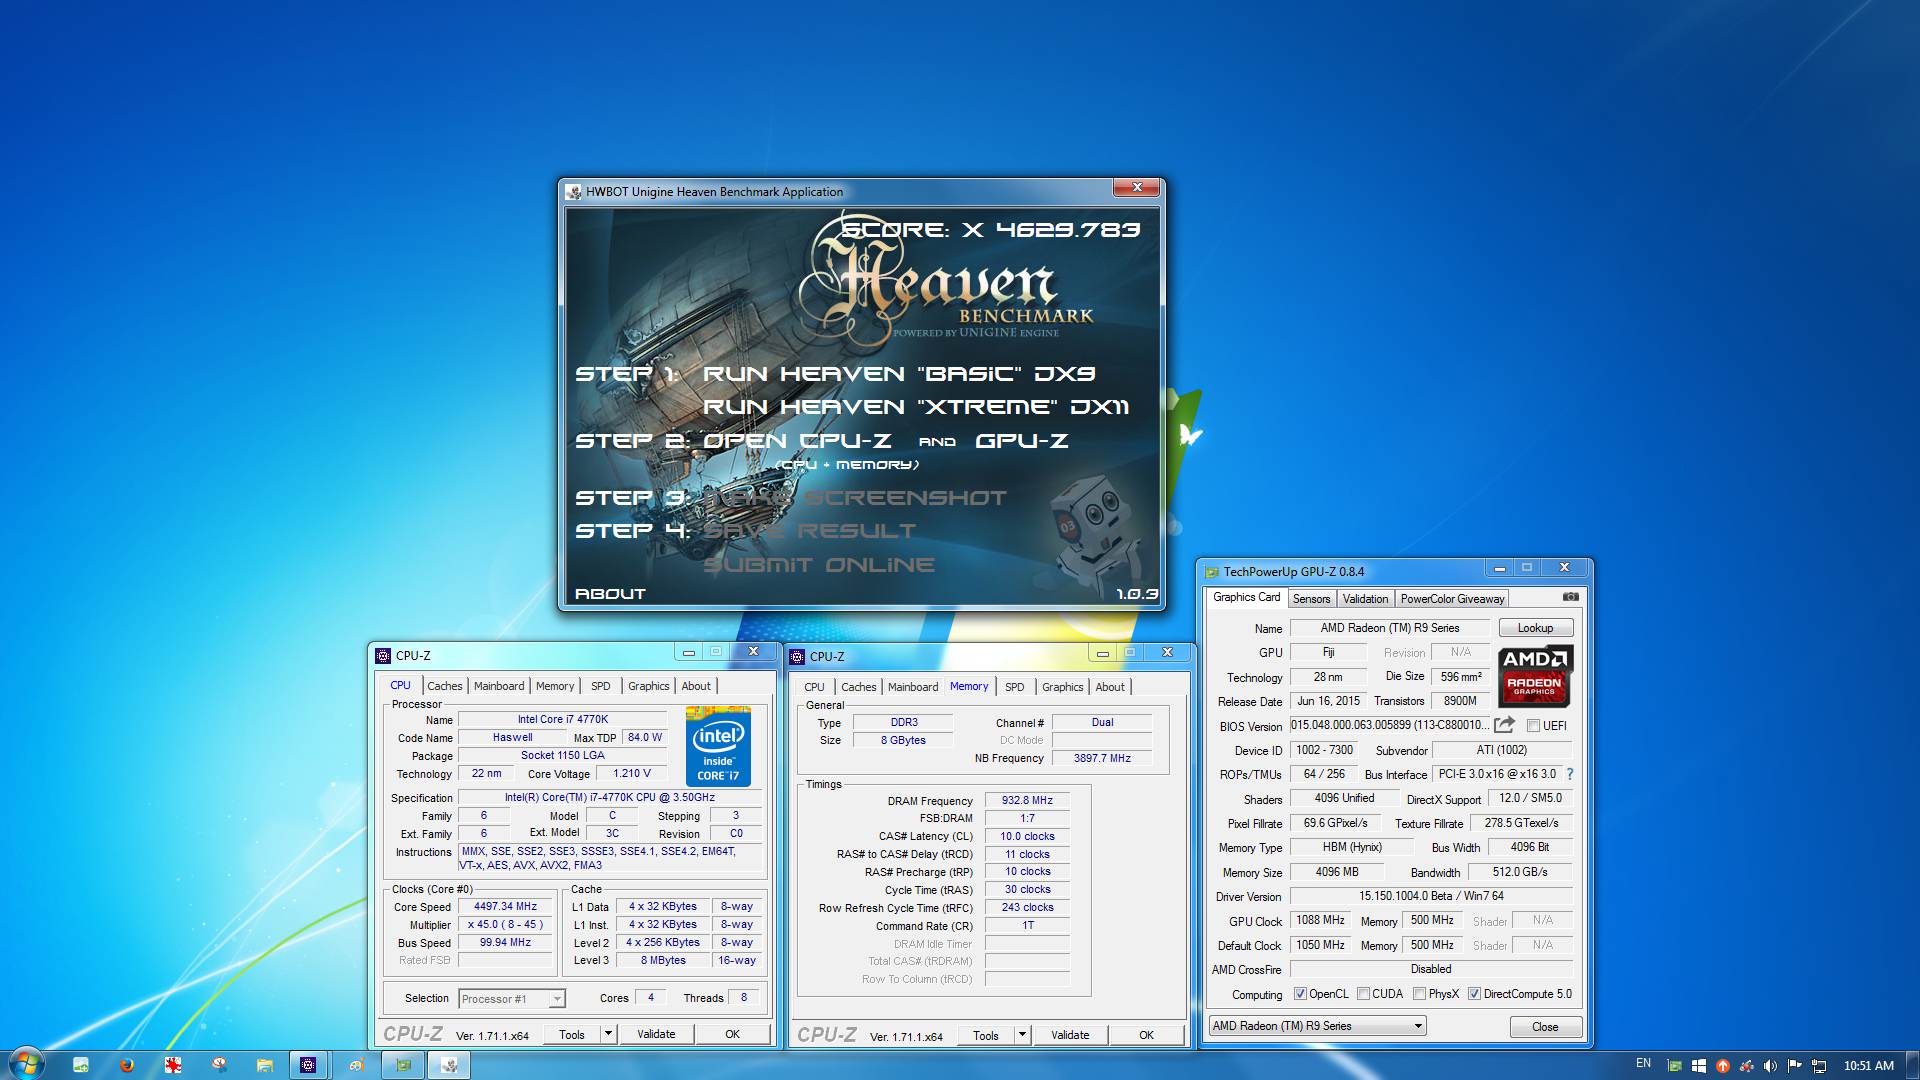Image resolution: width=1920 pixels, height=1080 pixels.
Task: Toggle the OpenCL checkbox
Action: (1300, 994)
